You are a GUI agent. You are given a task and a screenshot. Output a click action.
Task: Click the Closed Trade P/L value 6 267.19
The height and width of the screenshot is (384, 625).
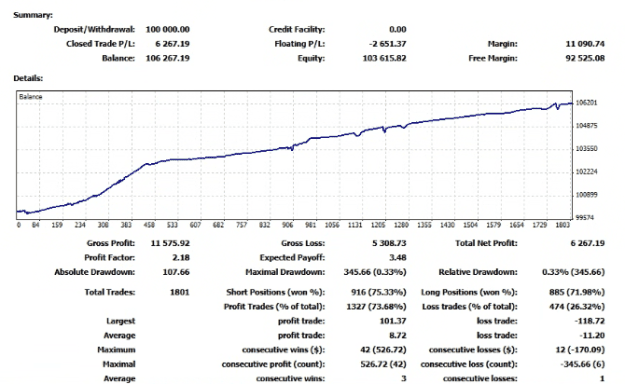coord(172,44)
